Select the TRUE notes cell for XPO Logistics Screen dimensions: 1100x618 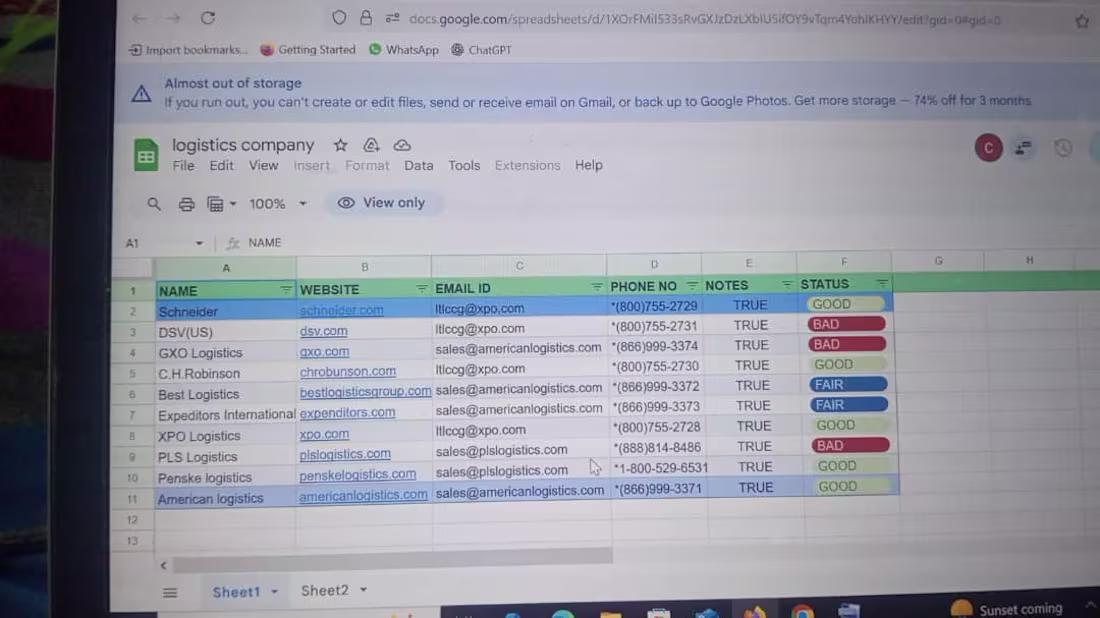[753, 426]
